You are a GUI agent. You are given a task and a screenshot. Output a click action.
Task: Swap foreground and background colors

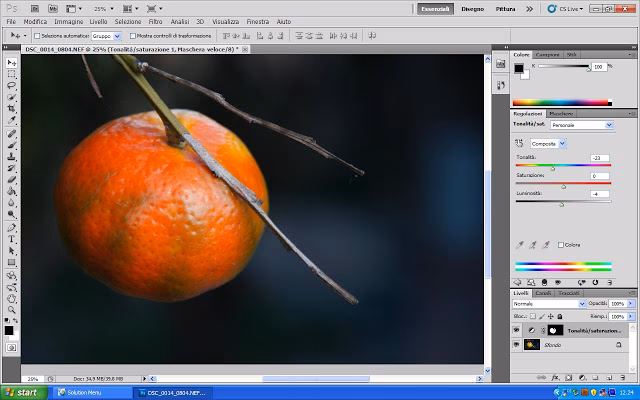tap(16, 321)
